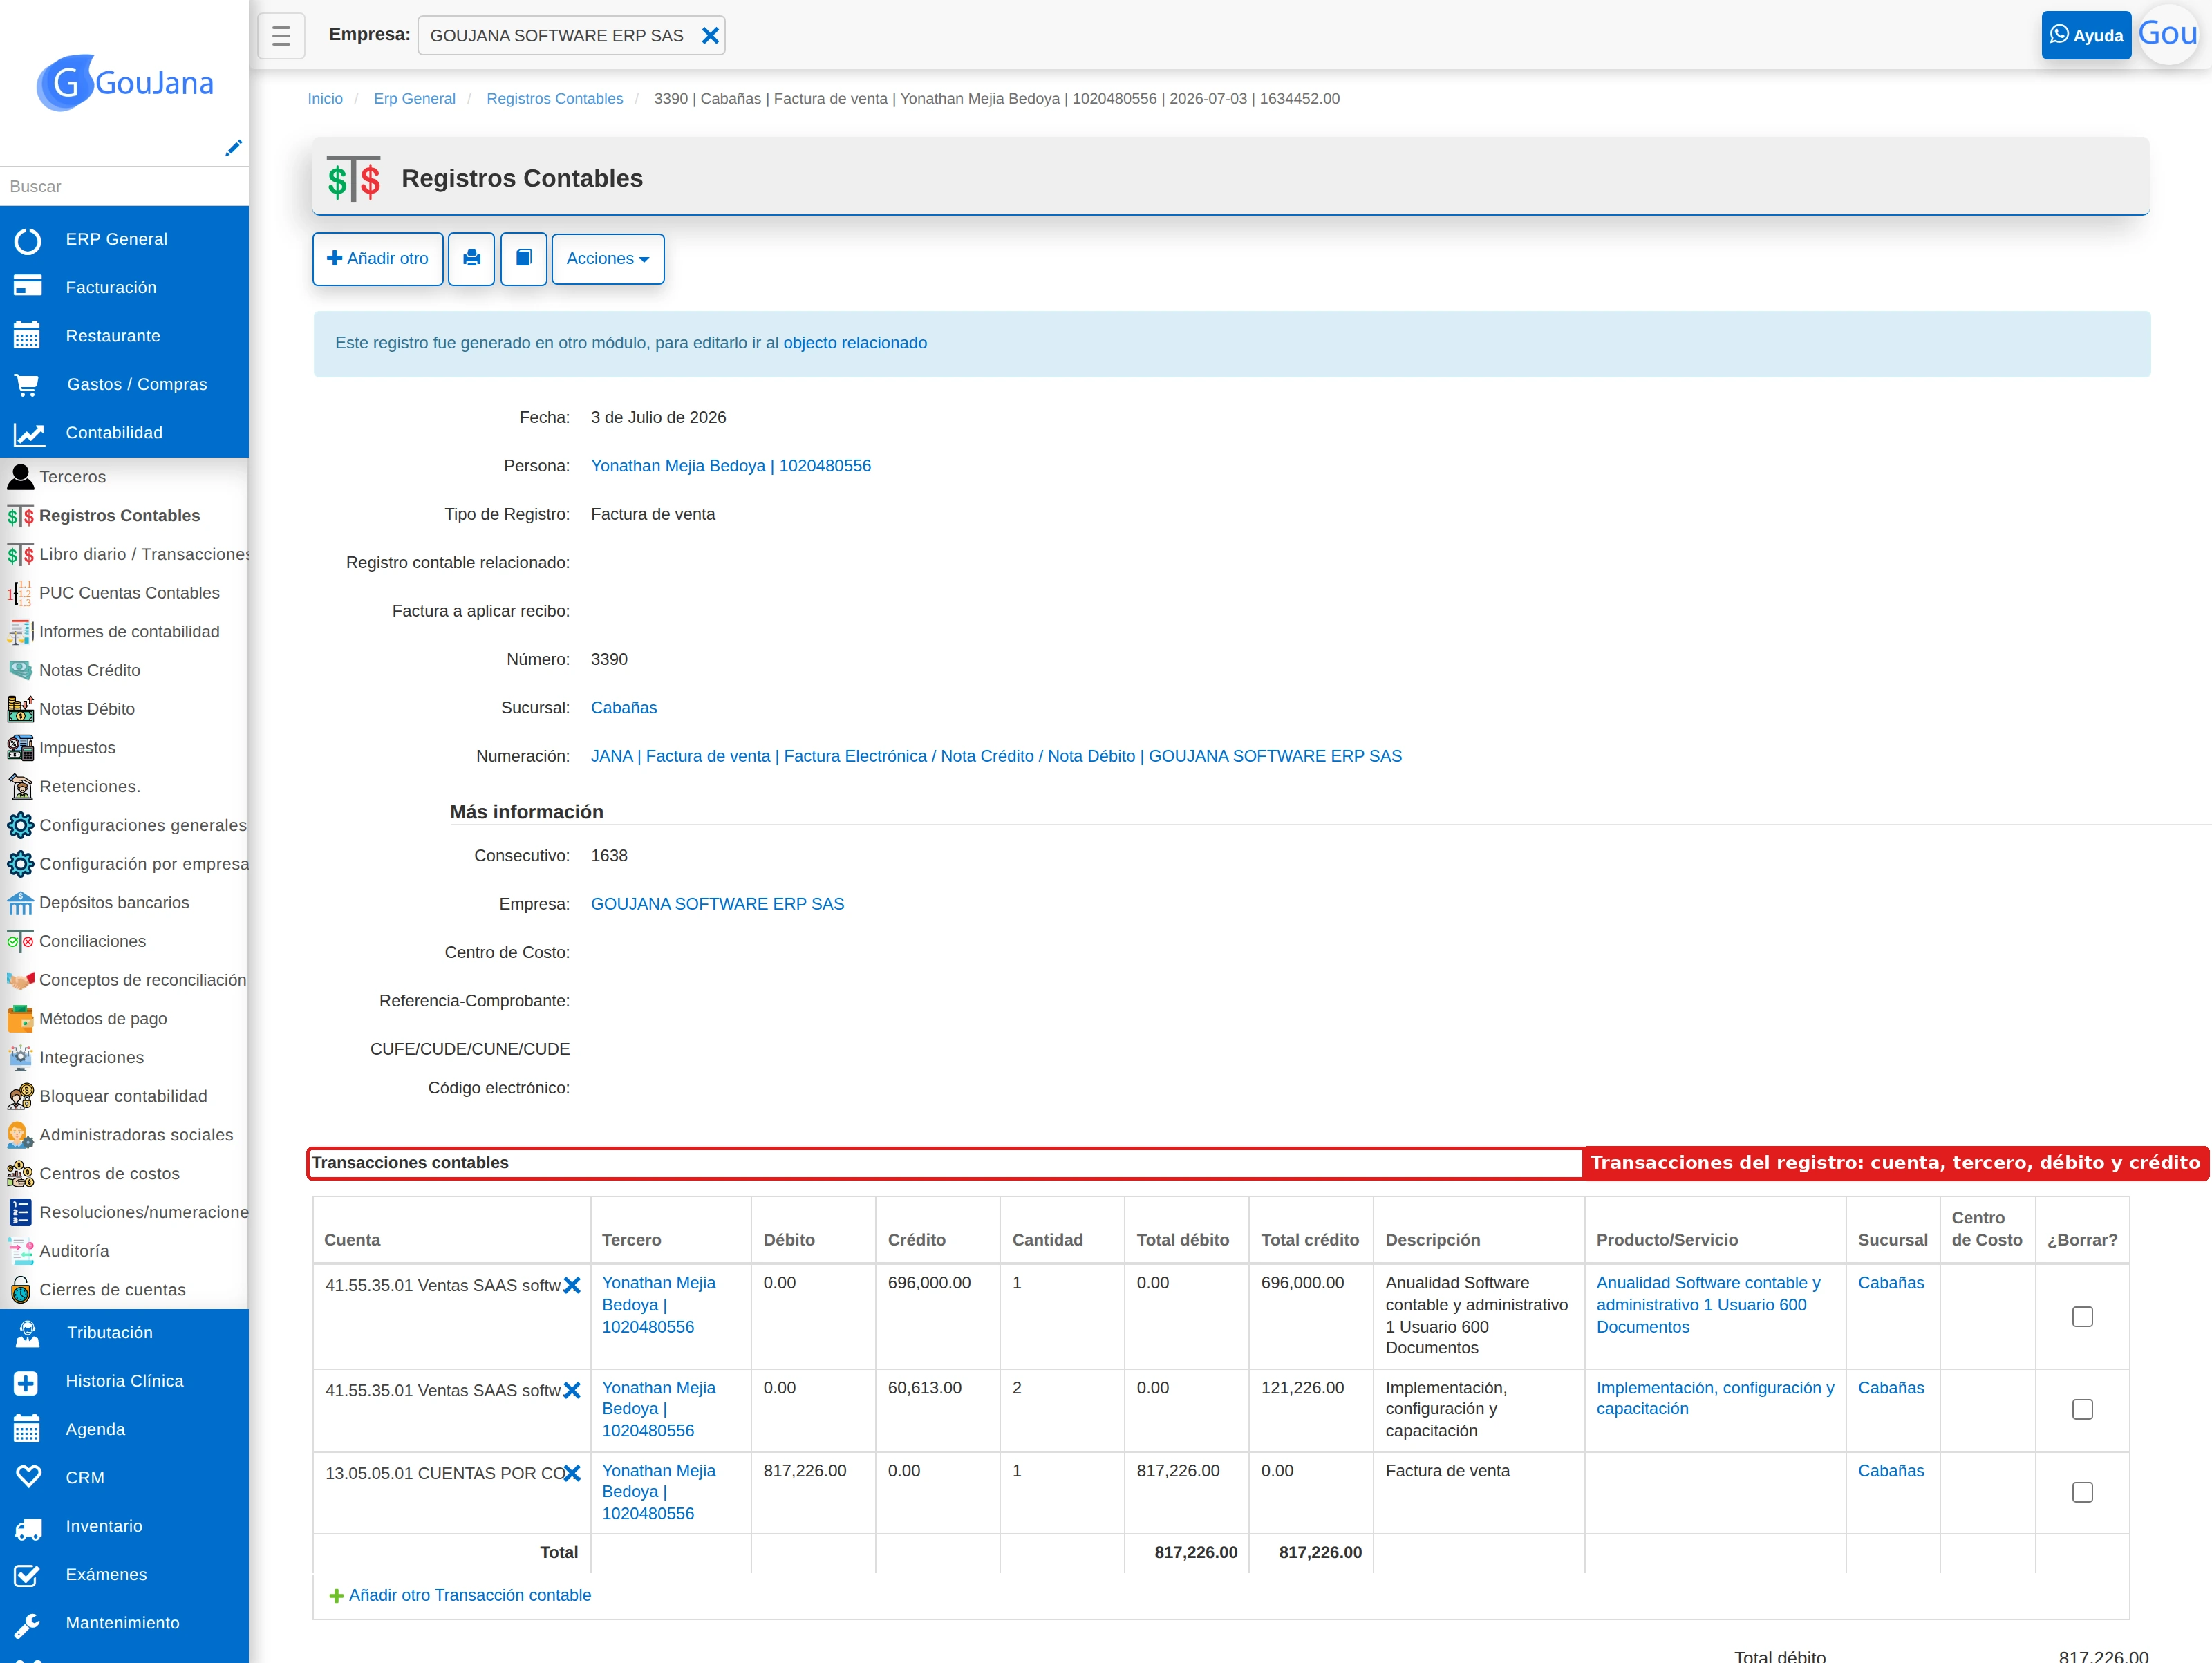Click the Configuración por empresa gear icon

(x=20, y=864)
